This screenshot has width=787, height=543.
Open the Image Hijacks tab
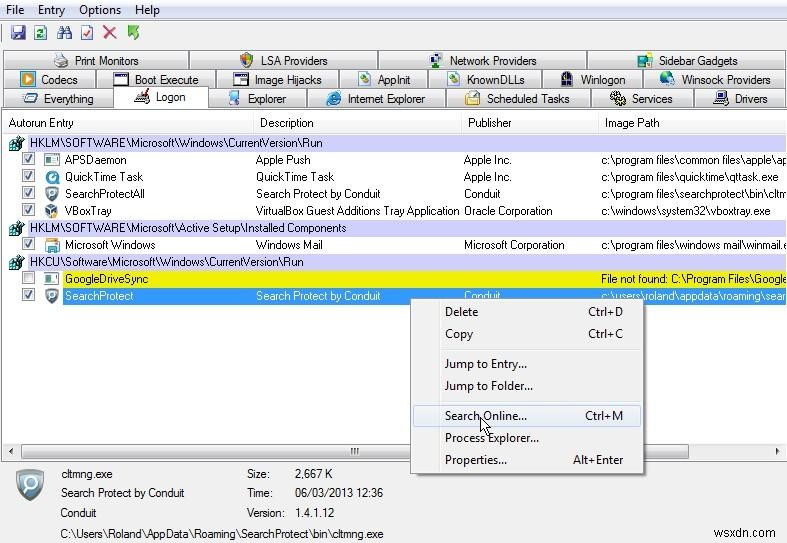278,80
